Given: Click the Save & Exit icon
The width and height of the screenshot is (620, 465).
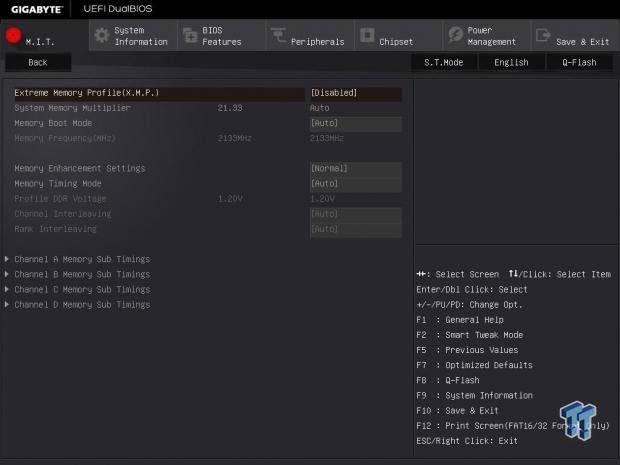Looking at the screenshot, I should [542, 36].
